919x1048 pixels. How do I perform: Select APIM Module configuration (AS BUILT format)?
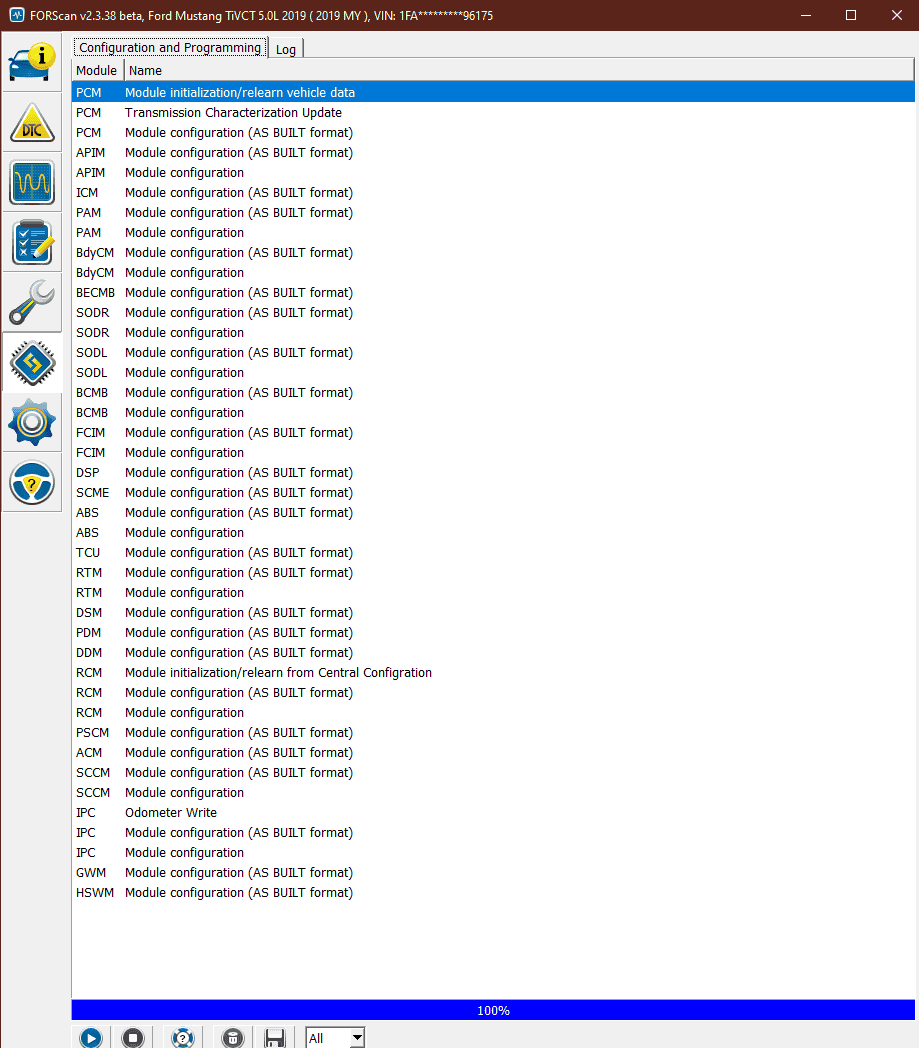(493, 152)
